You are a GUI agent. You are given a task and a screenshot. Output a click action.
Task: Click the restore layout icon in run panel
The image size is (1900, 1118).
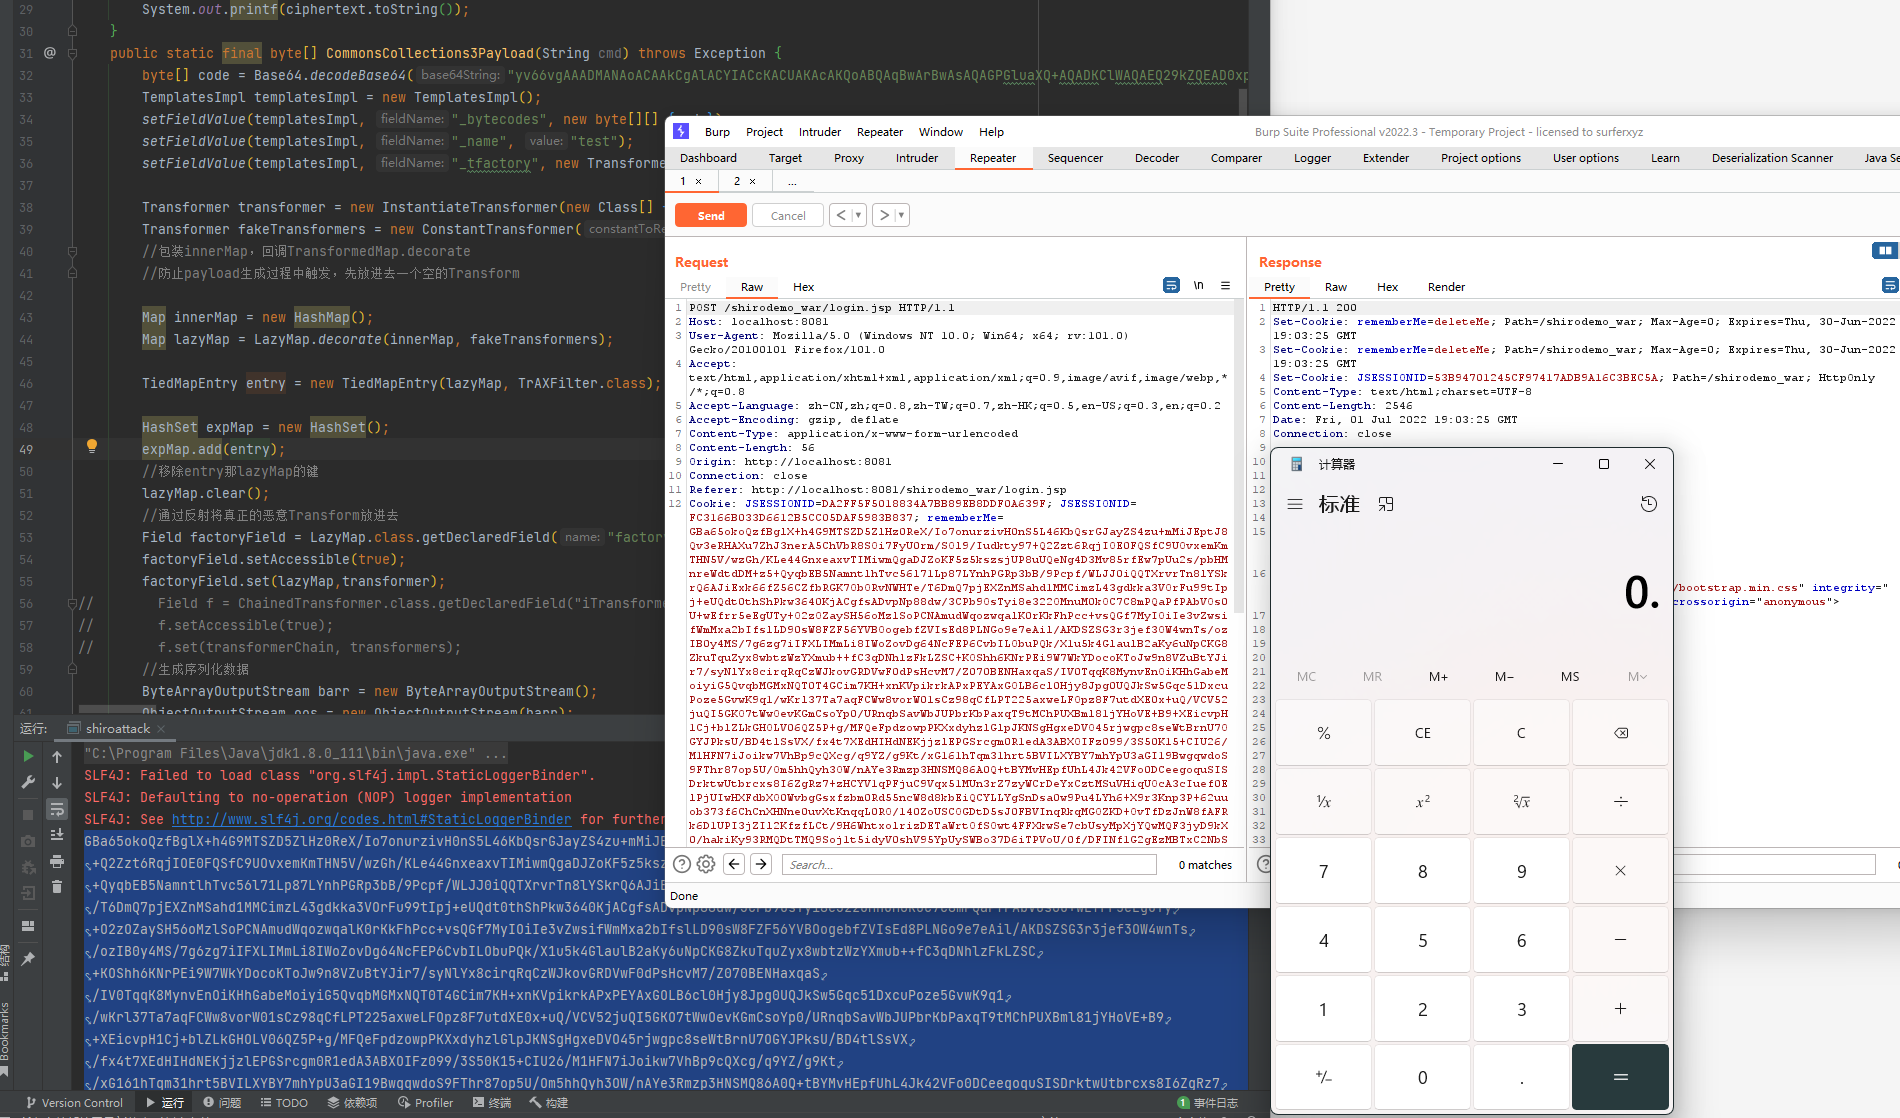28,926
